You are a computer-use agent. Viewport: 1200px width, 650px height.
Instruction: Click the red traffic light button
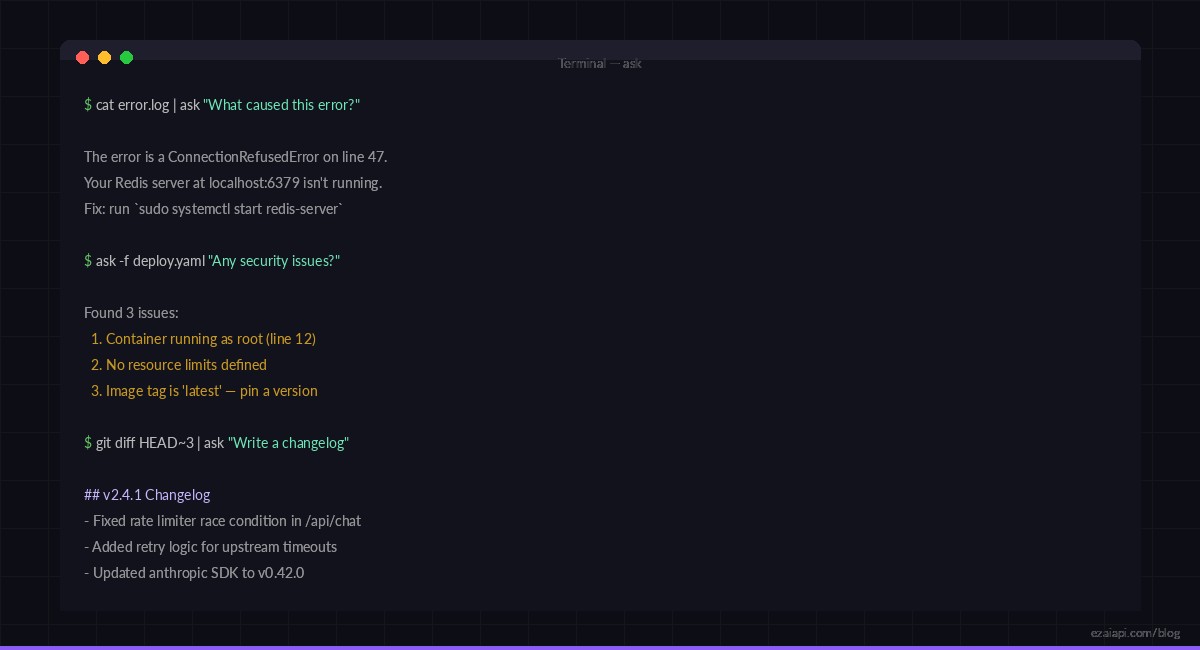pyautogui.click(x=83, y=57)
